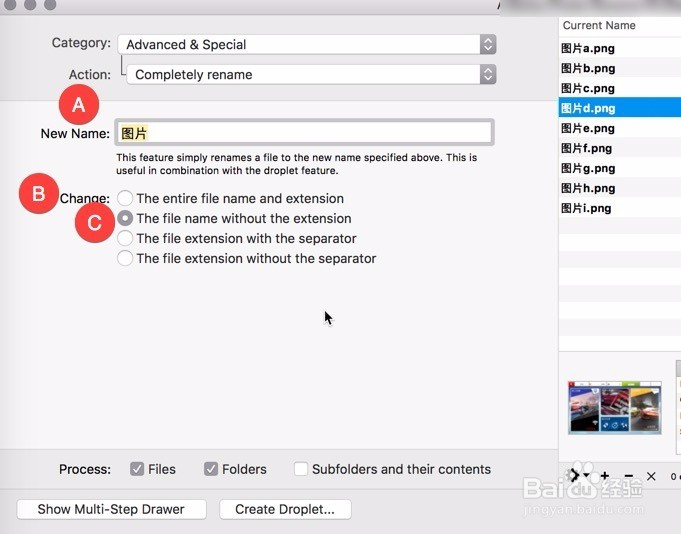Select highlighted file 图片d.png
This screenshot has width=681, height=534.
pos(620,108)
